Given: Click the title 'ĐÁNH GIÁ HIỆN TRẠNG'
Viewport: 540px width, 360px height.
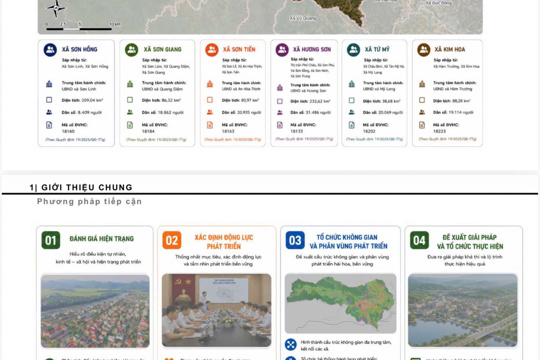Looking at the screenshot, I should tap(102, 238).
